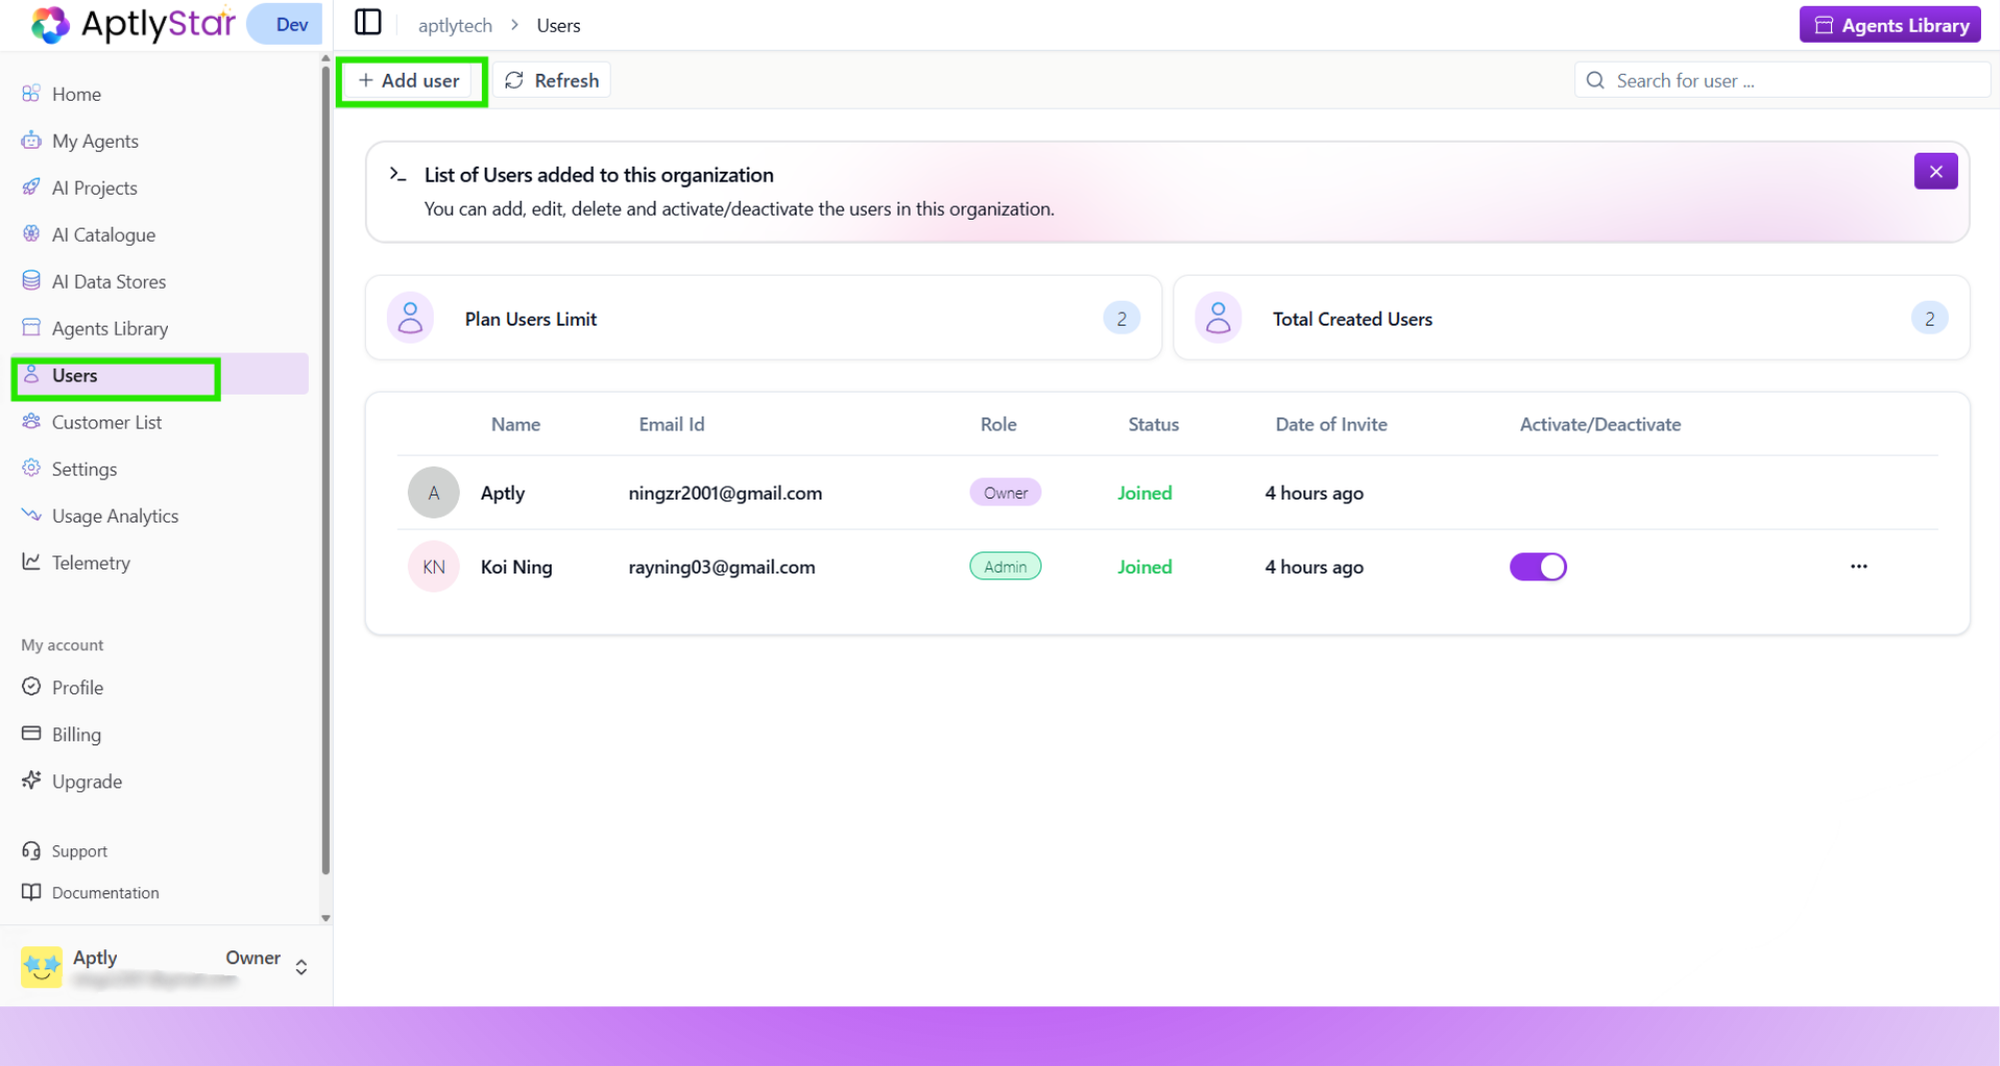
Task: Open the My Agents section
Action: click(x=95, y=140)
